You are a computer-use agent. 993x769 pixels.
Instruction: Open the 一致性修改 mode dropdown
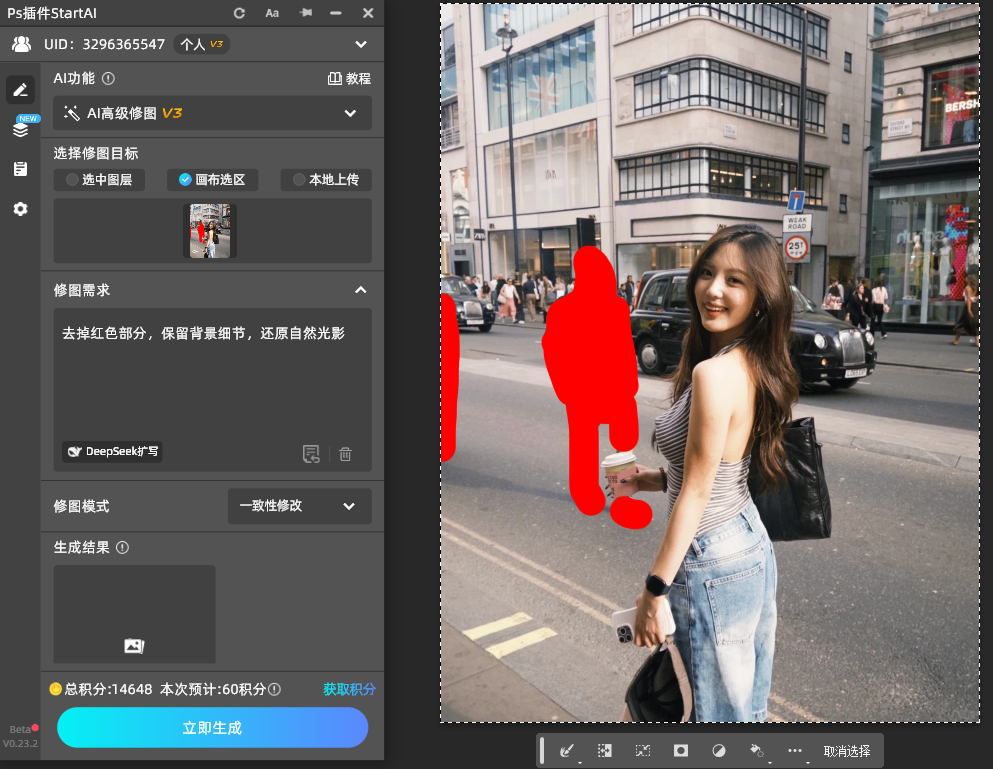point(299,506)
